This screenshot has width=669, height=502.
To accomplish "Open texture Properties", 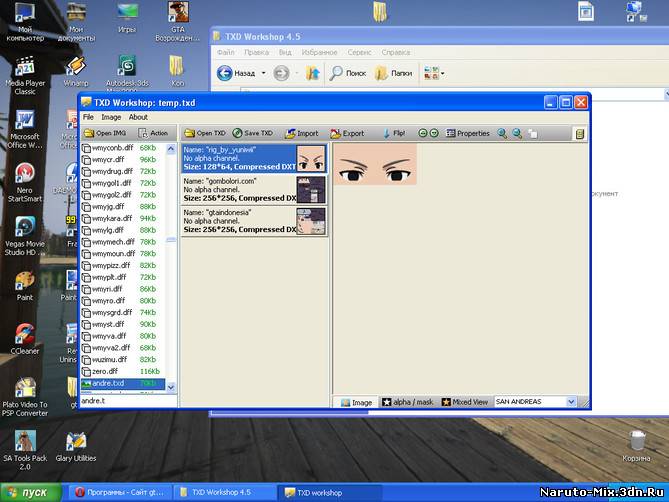I will (x=468, y=133).
